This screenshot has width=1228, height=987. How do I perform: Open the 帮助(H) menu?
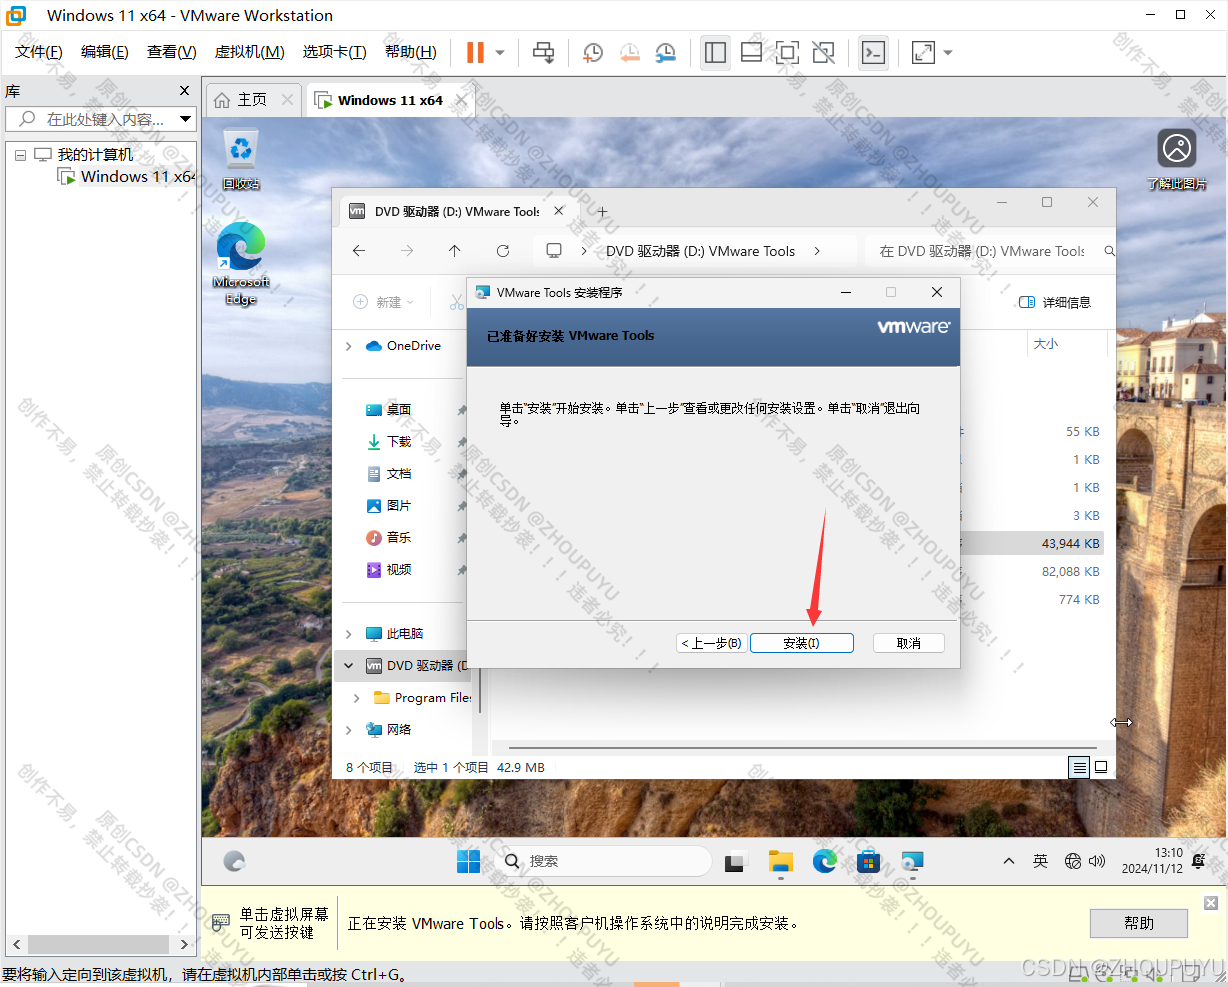[410, 52]
